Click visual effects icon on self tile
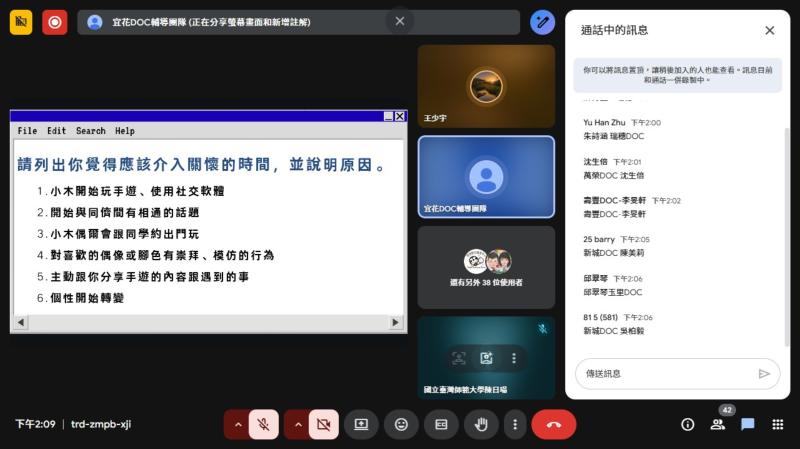Image resolution: width=800 pixels, height=449 pixels. [x=486, y=358]
